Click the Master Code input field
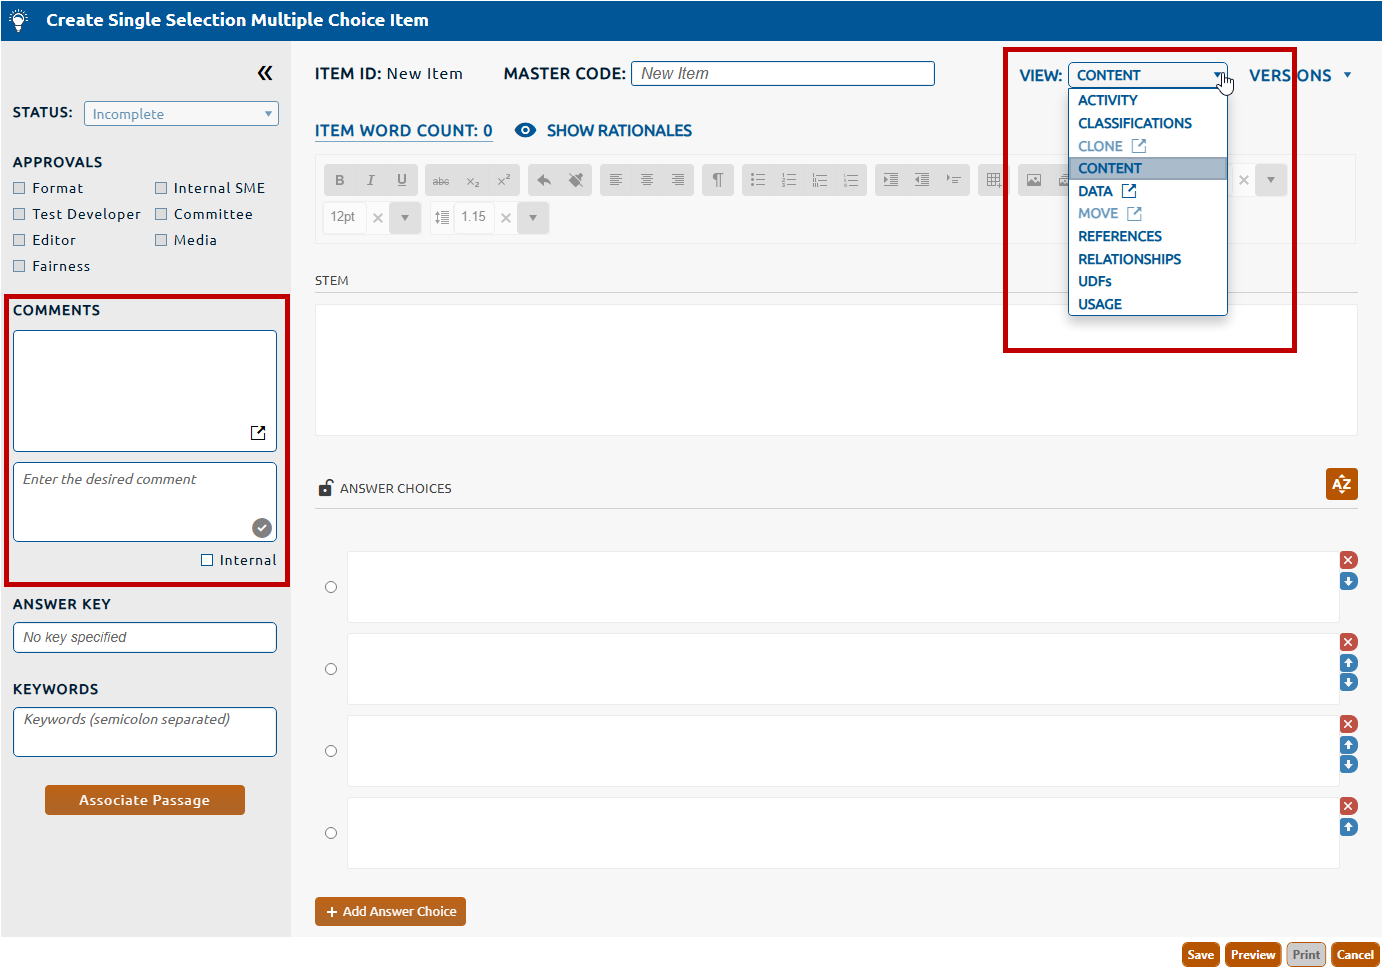 click(x=782, y=74)
